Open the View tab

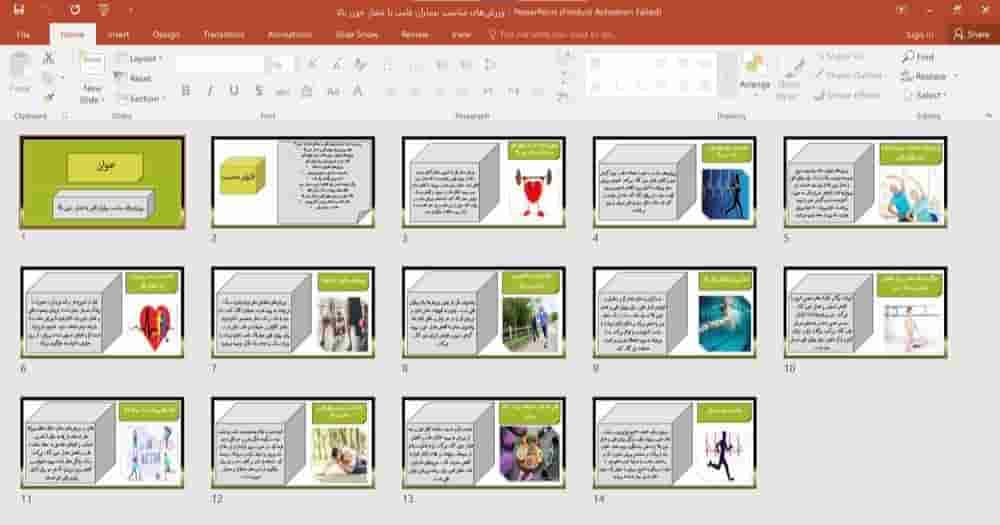coord(461,34)
